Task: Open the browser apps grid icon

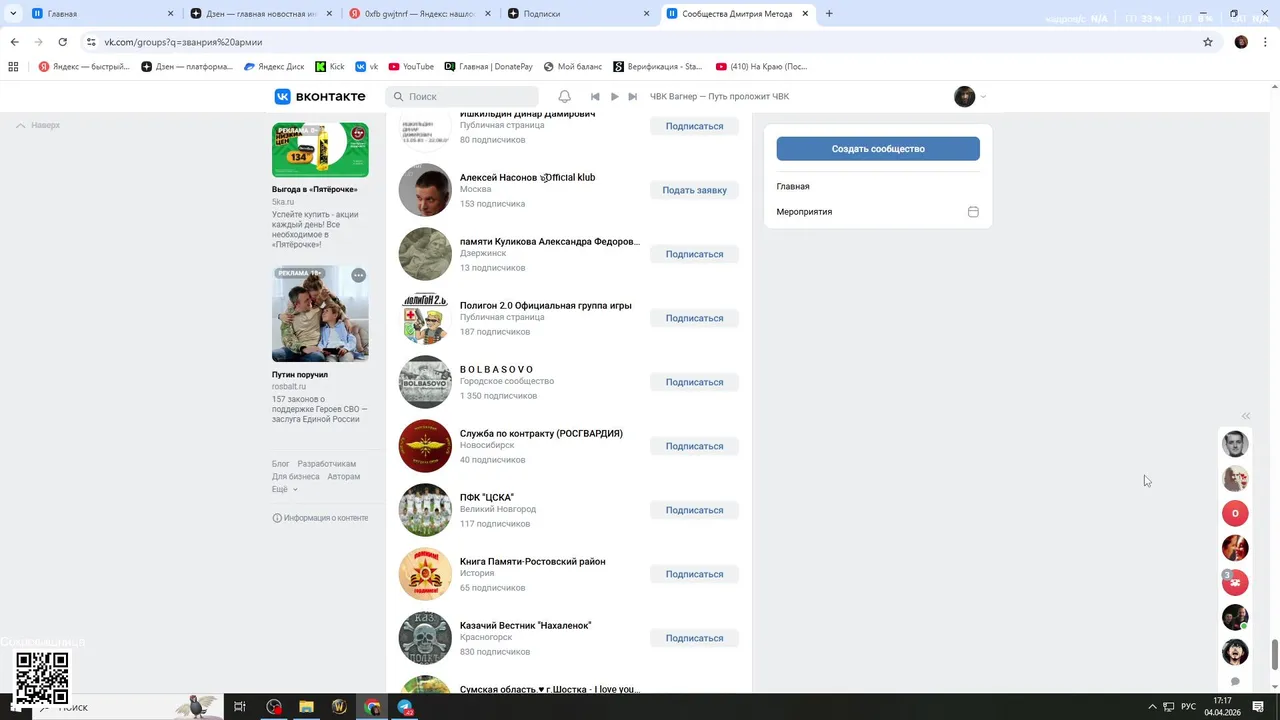Action: [13, 67]
